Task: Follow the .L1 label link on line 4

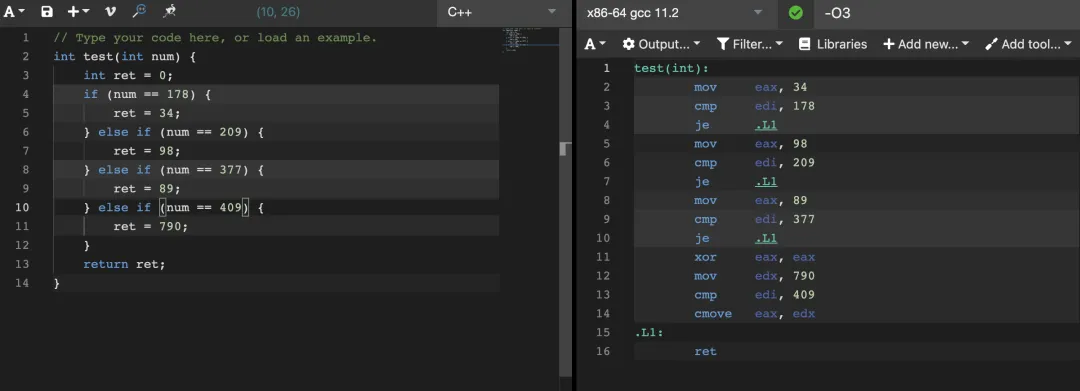Action: click(766, 125)
